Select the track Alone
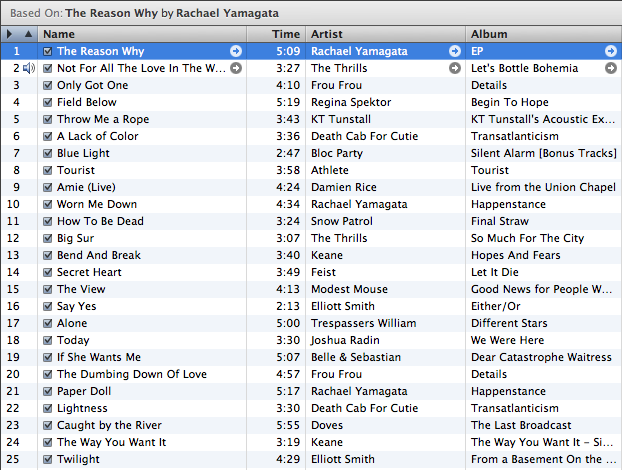This screenshot has width=622, height=470. [72, 323]
